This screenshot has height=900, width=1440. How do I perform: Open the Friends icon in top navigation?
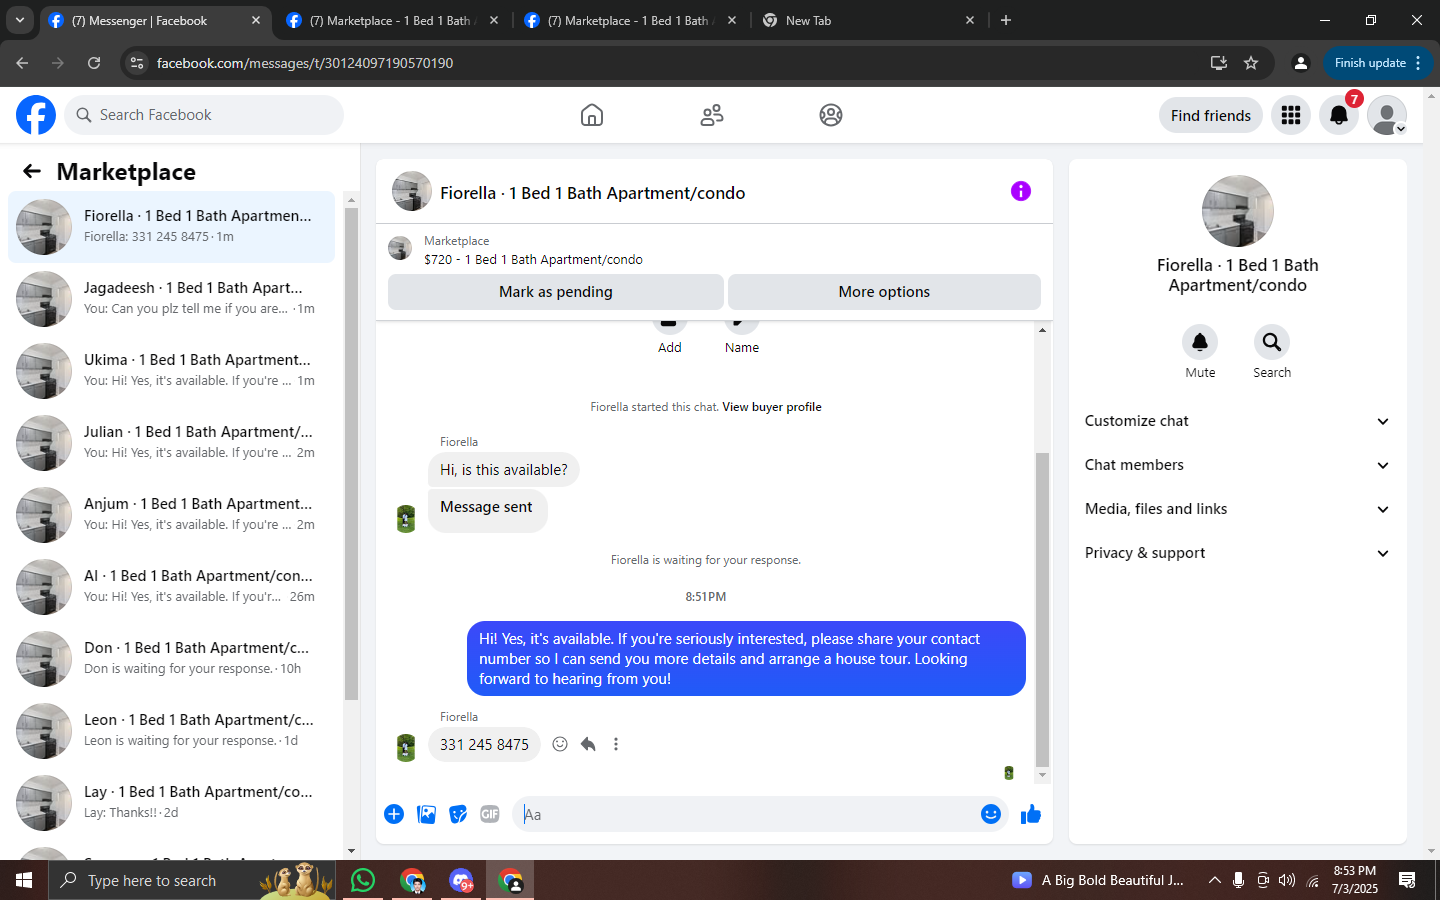(712, 115)
